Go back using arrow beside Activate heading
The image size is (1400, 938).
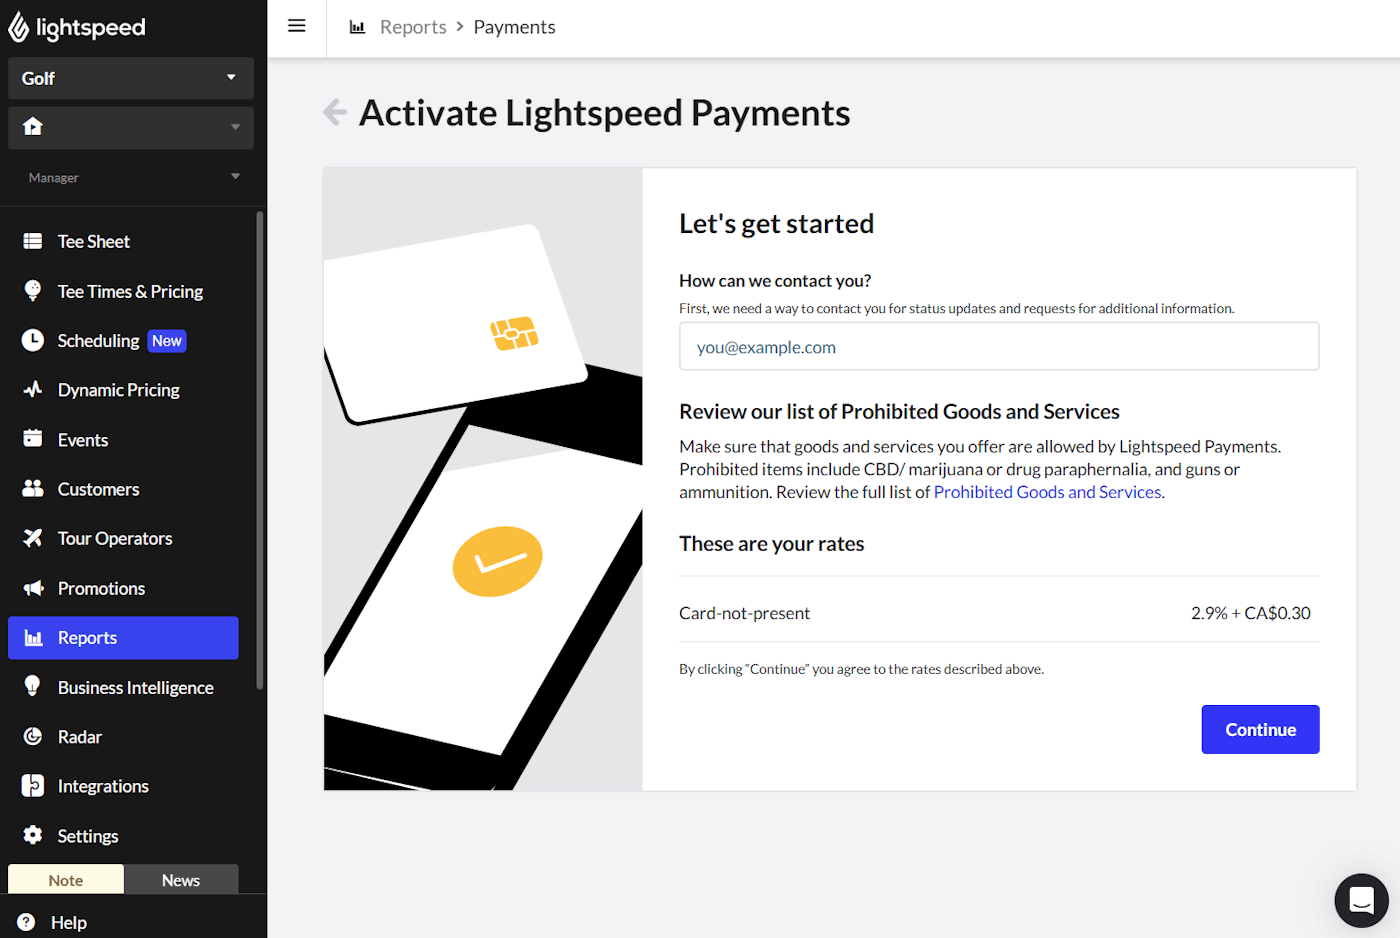tap(335, 112)
